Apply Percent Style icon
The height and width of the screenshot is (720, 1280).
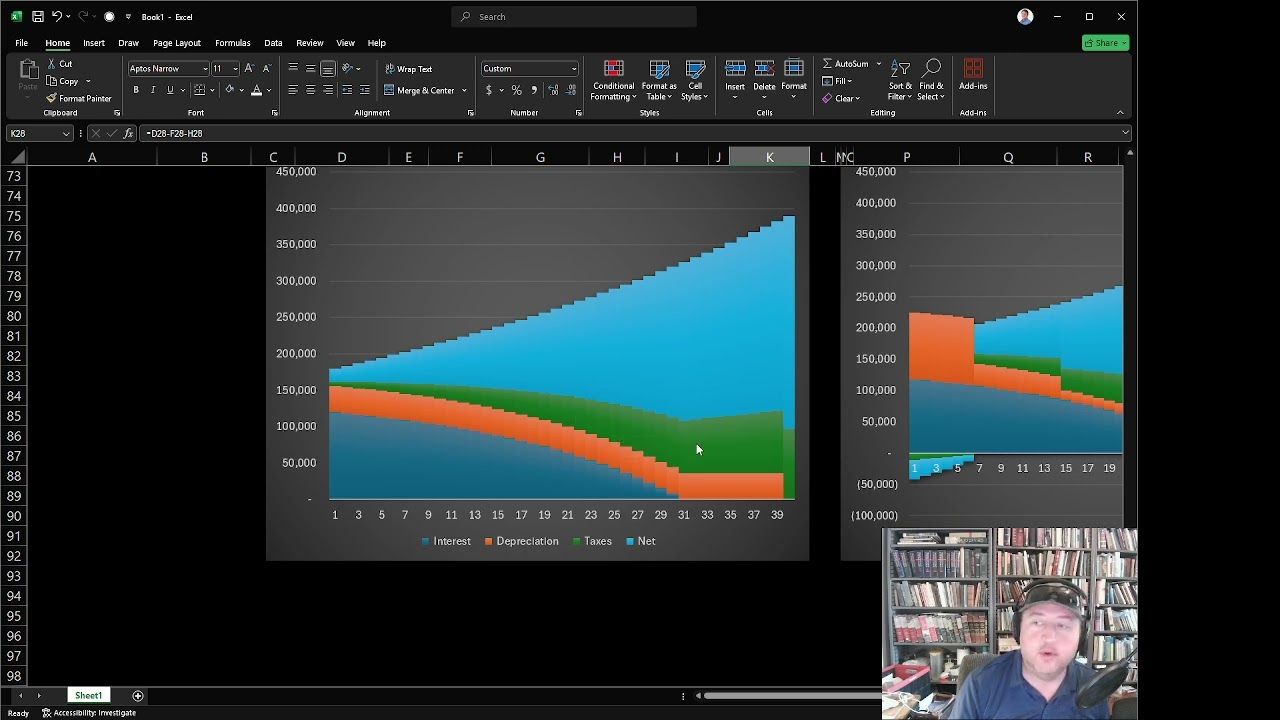(516, 90)
